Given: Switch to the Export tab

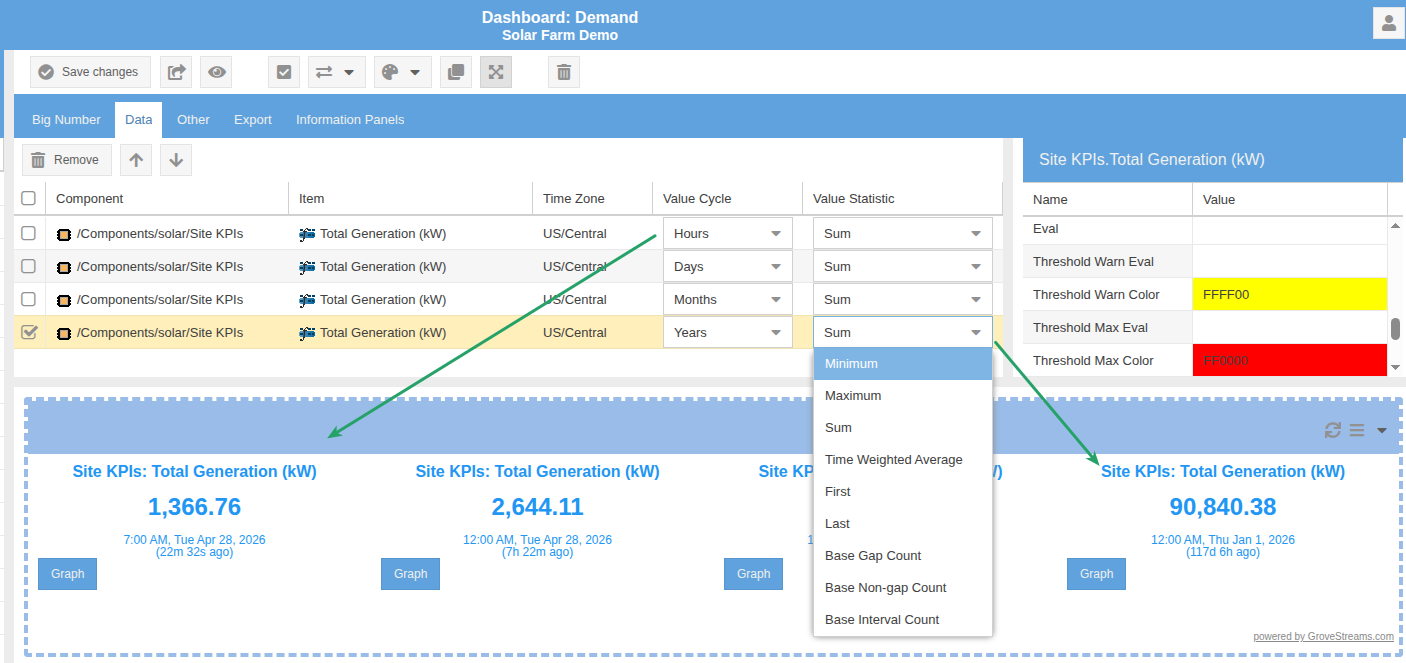Looking at the screenshot, I should (253, 120).
